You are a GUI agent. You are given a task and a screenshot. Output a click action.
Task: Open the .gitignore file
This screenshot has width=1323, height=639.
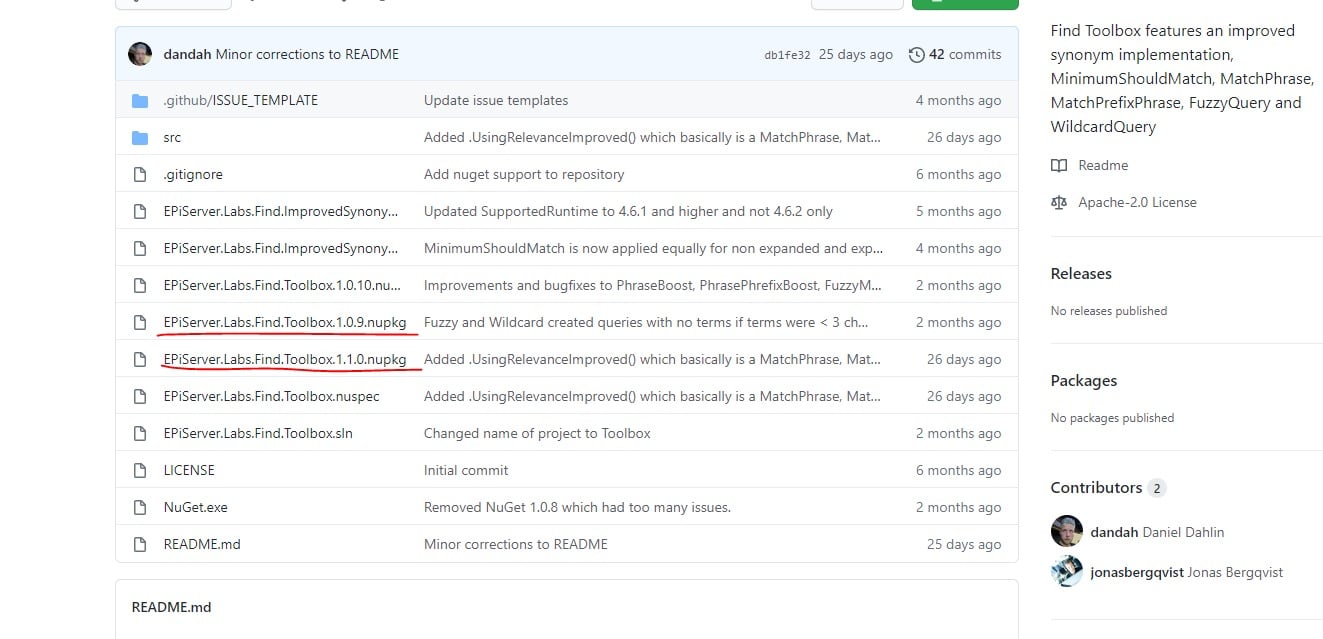click(x=193, y=174)
